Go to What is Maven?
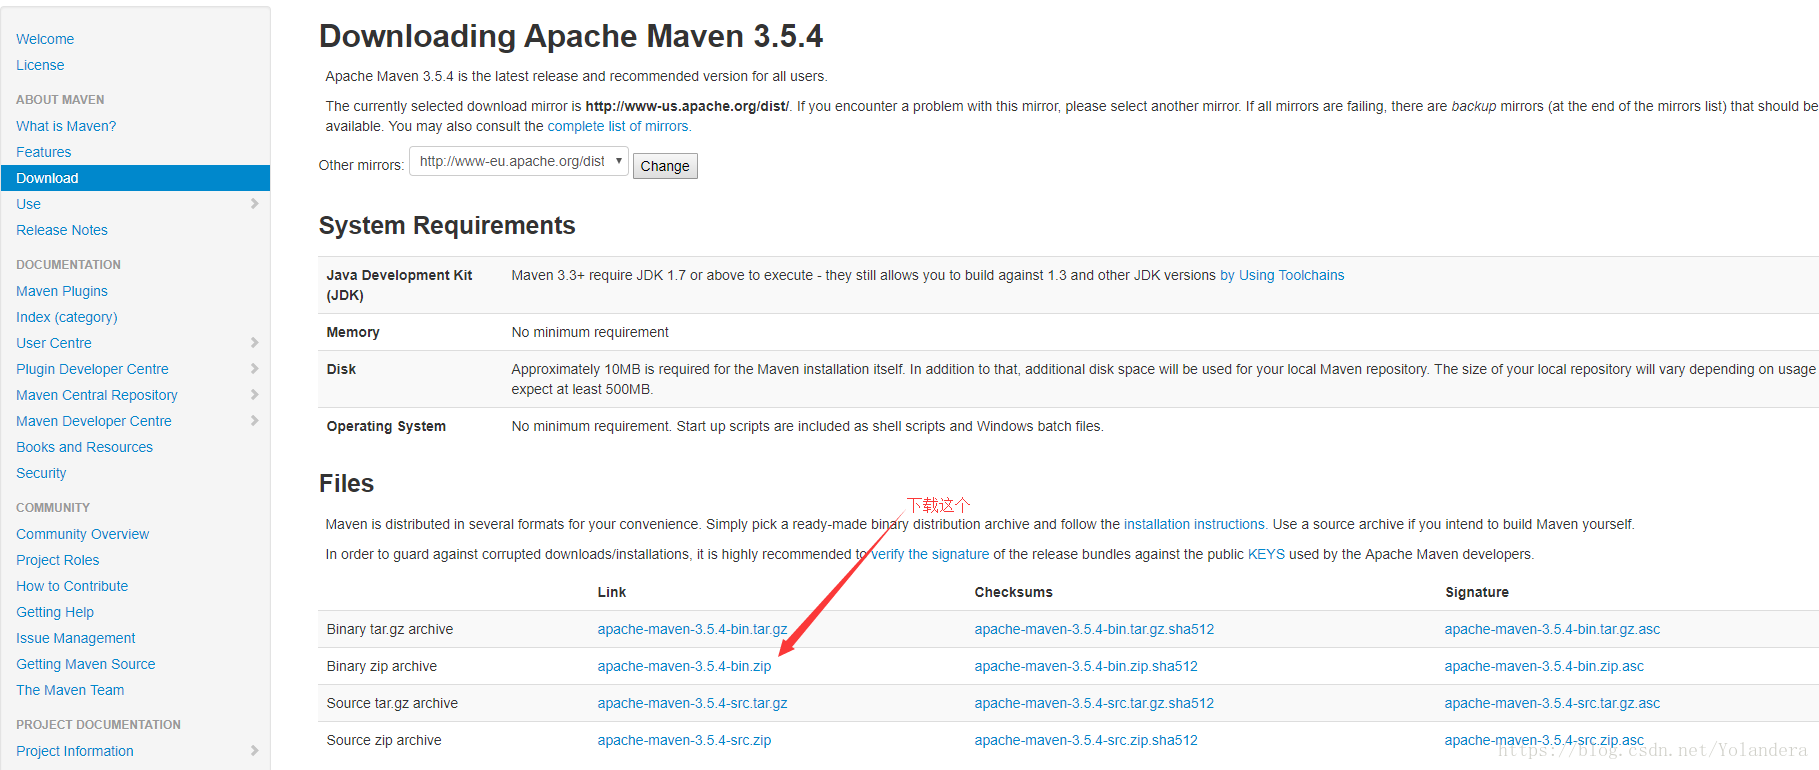Viewport: 1819px width, 770px height. [66, 126]
